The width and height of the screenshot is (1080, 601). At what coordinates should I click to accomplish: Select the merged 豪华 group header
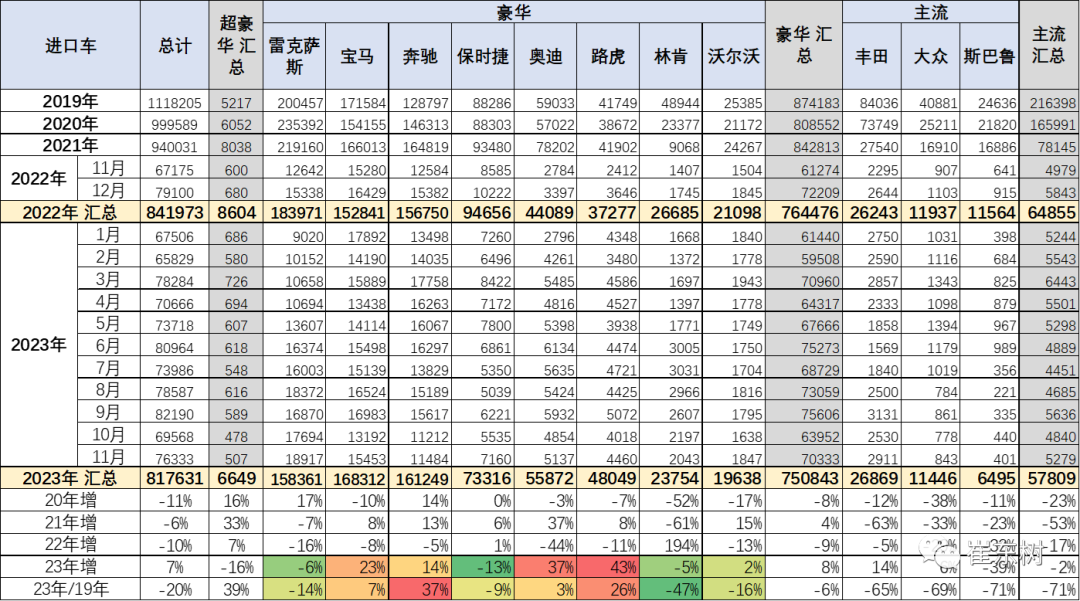point(514,12)
